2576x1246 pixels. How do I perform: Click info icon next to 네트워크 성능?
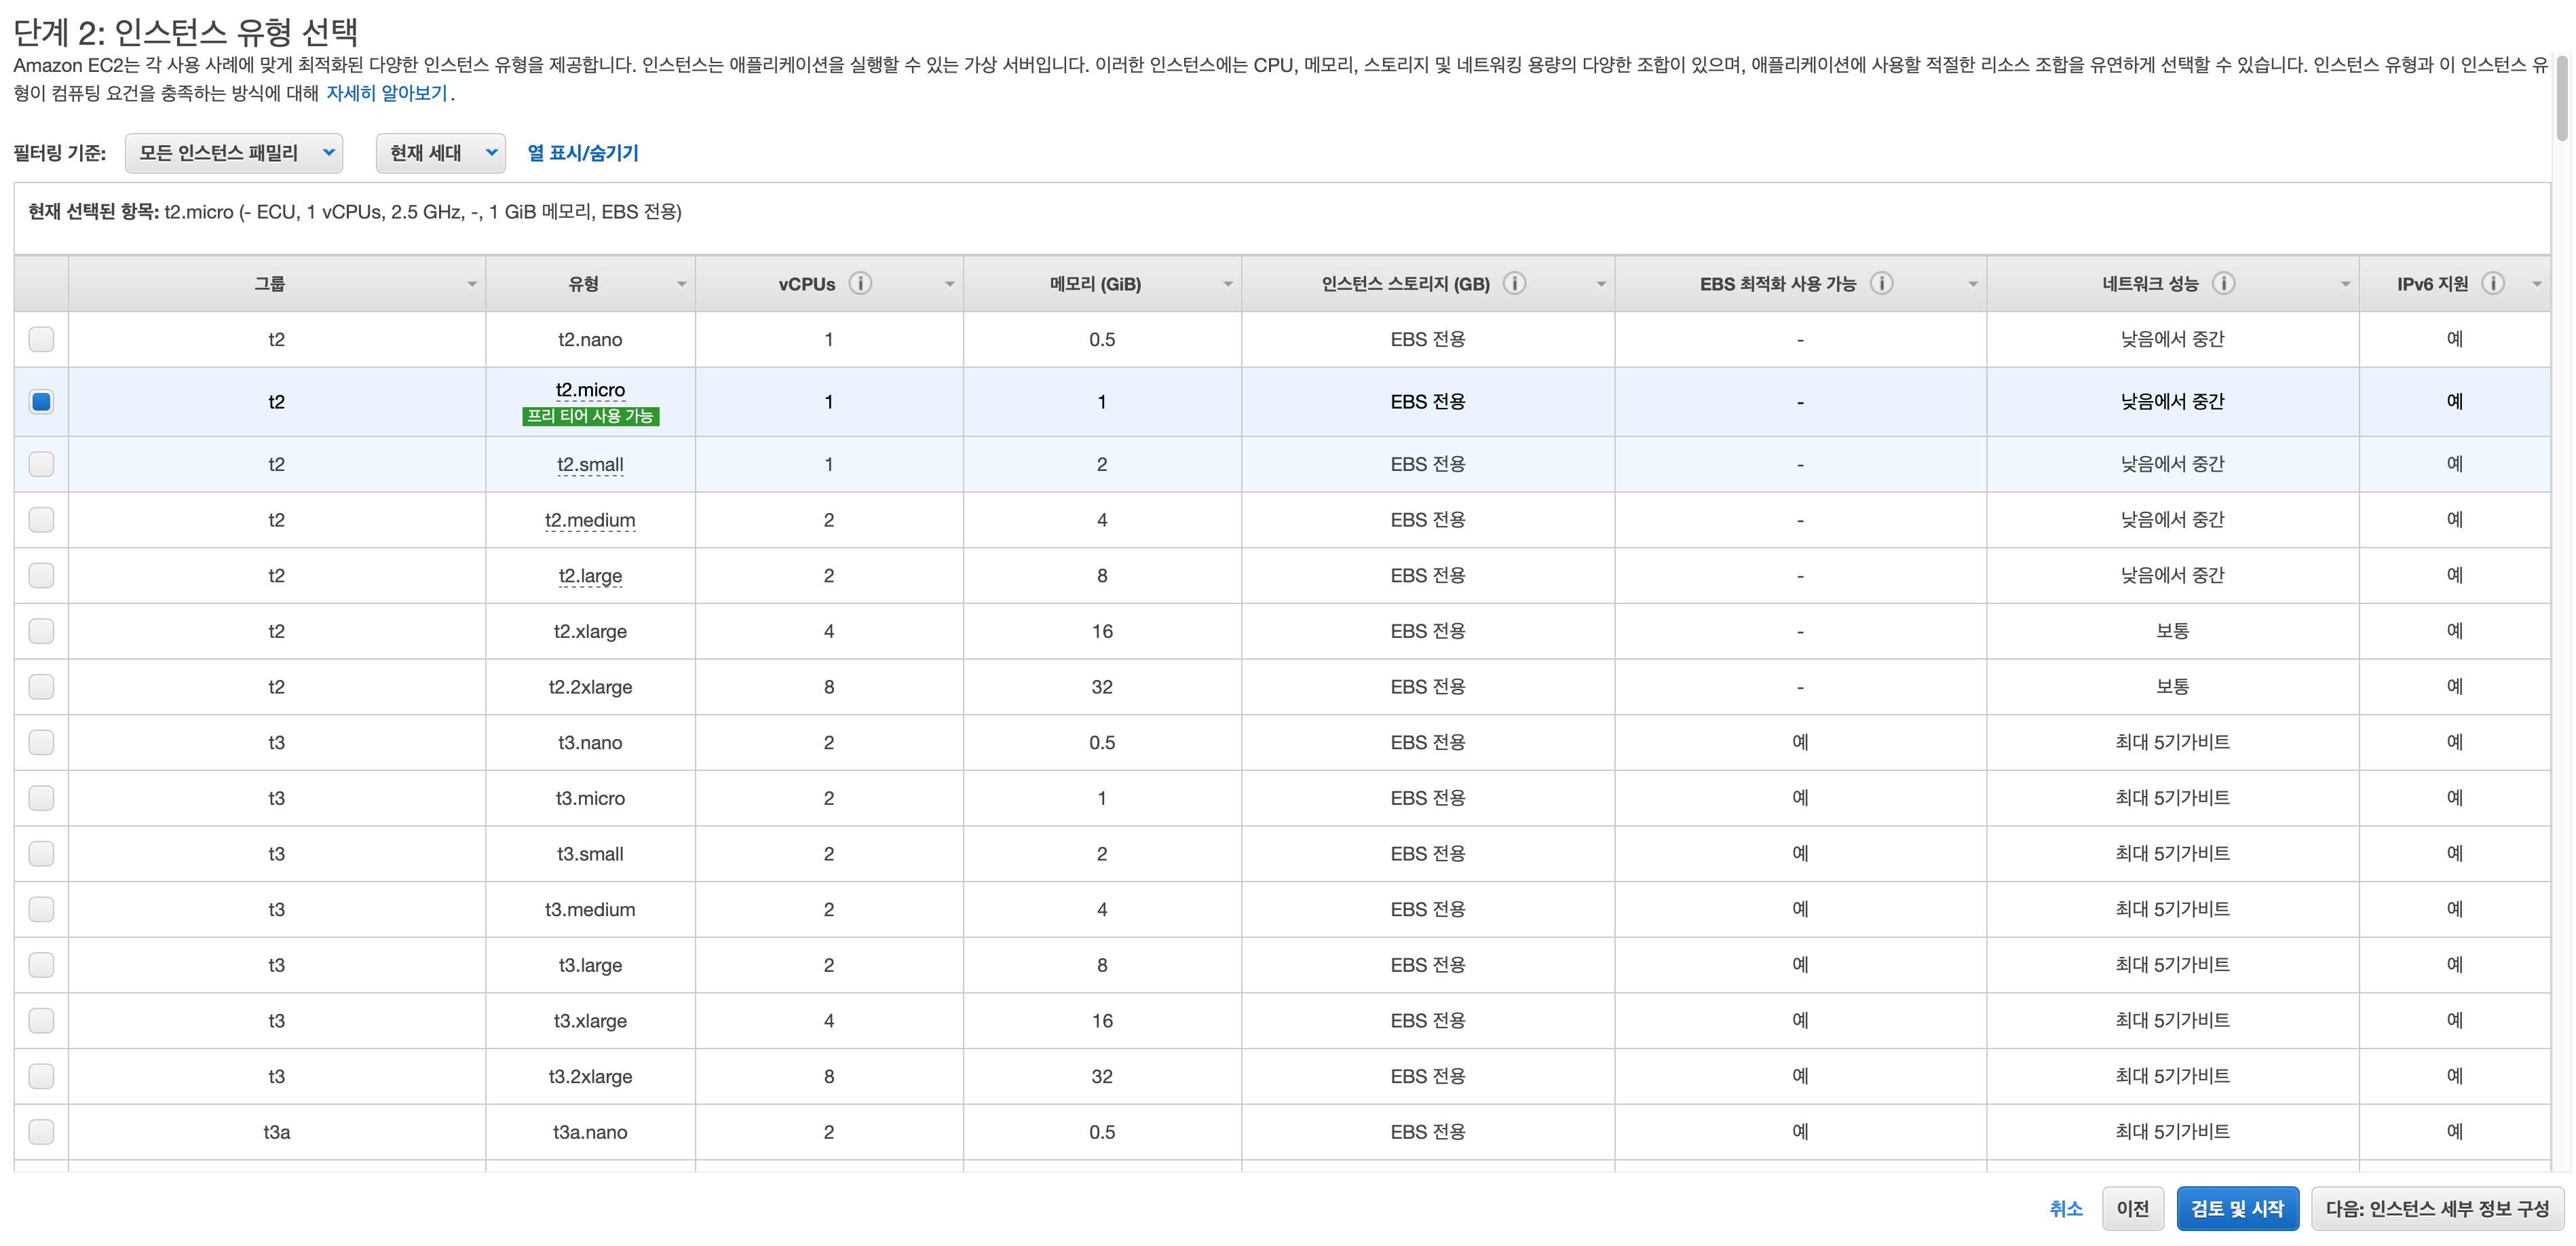(x=2223, y=283)
